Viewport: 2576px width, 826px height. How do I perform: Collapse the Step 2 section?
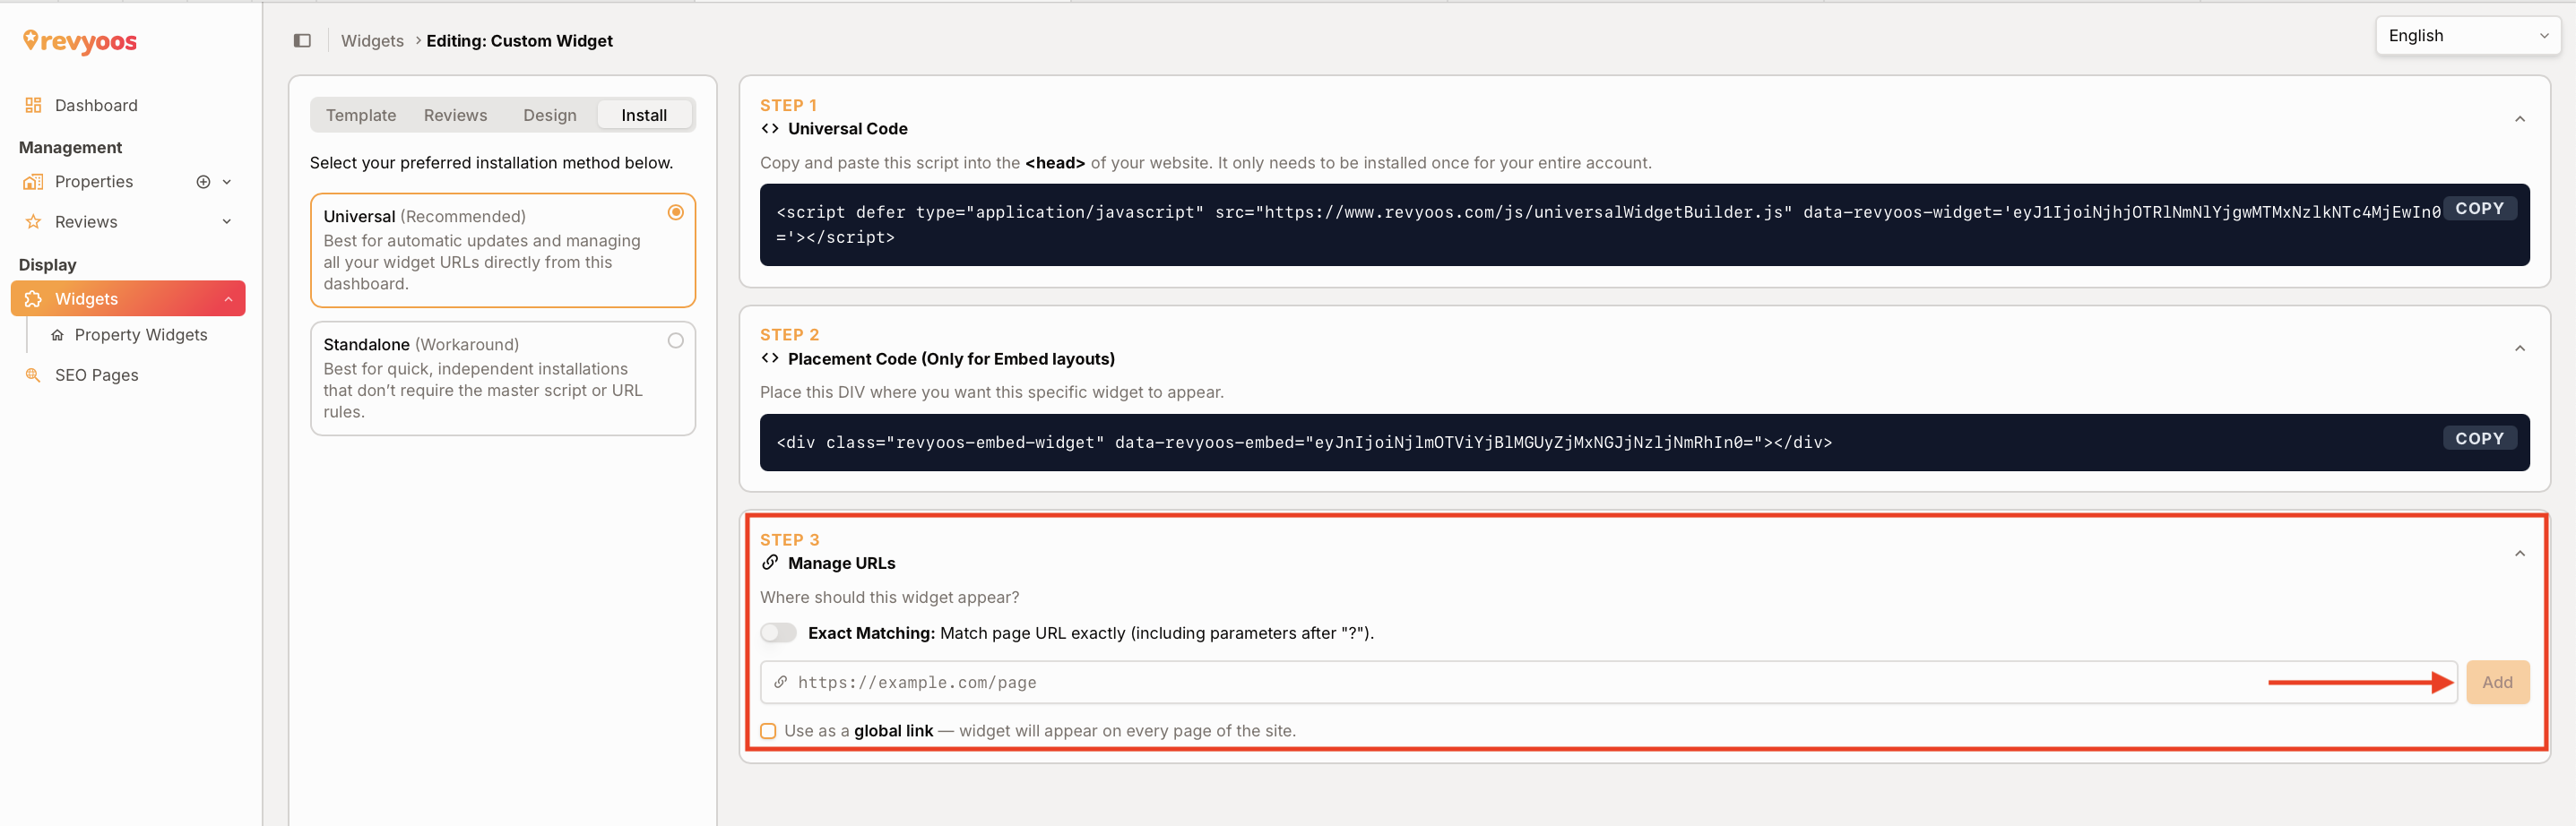[x=2520, y=348]
